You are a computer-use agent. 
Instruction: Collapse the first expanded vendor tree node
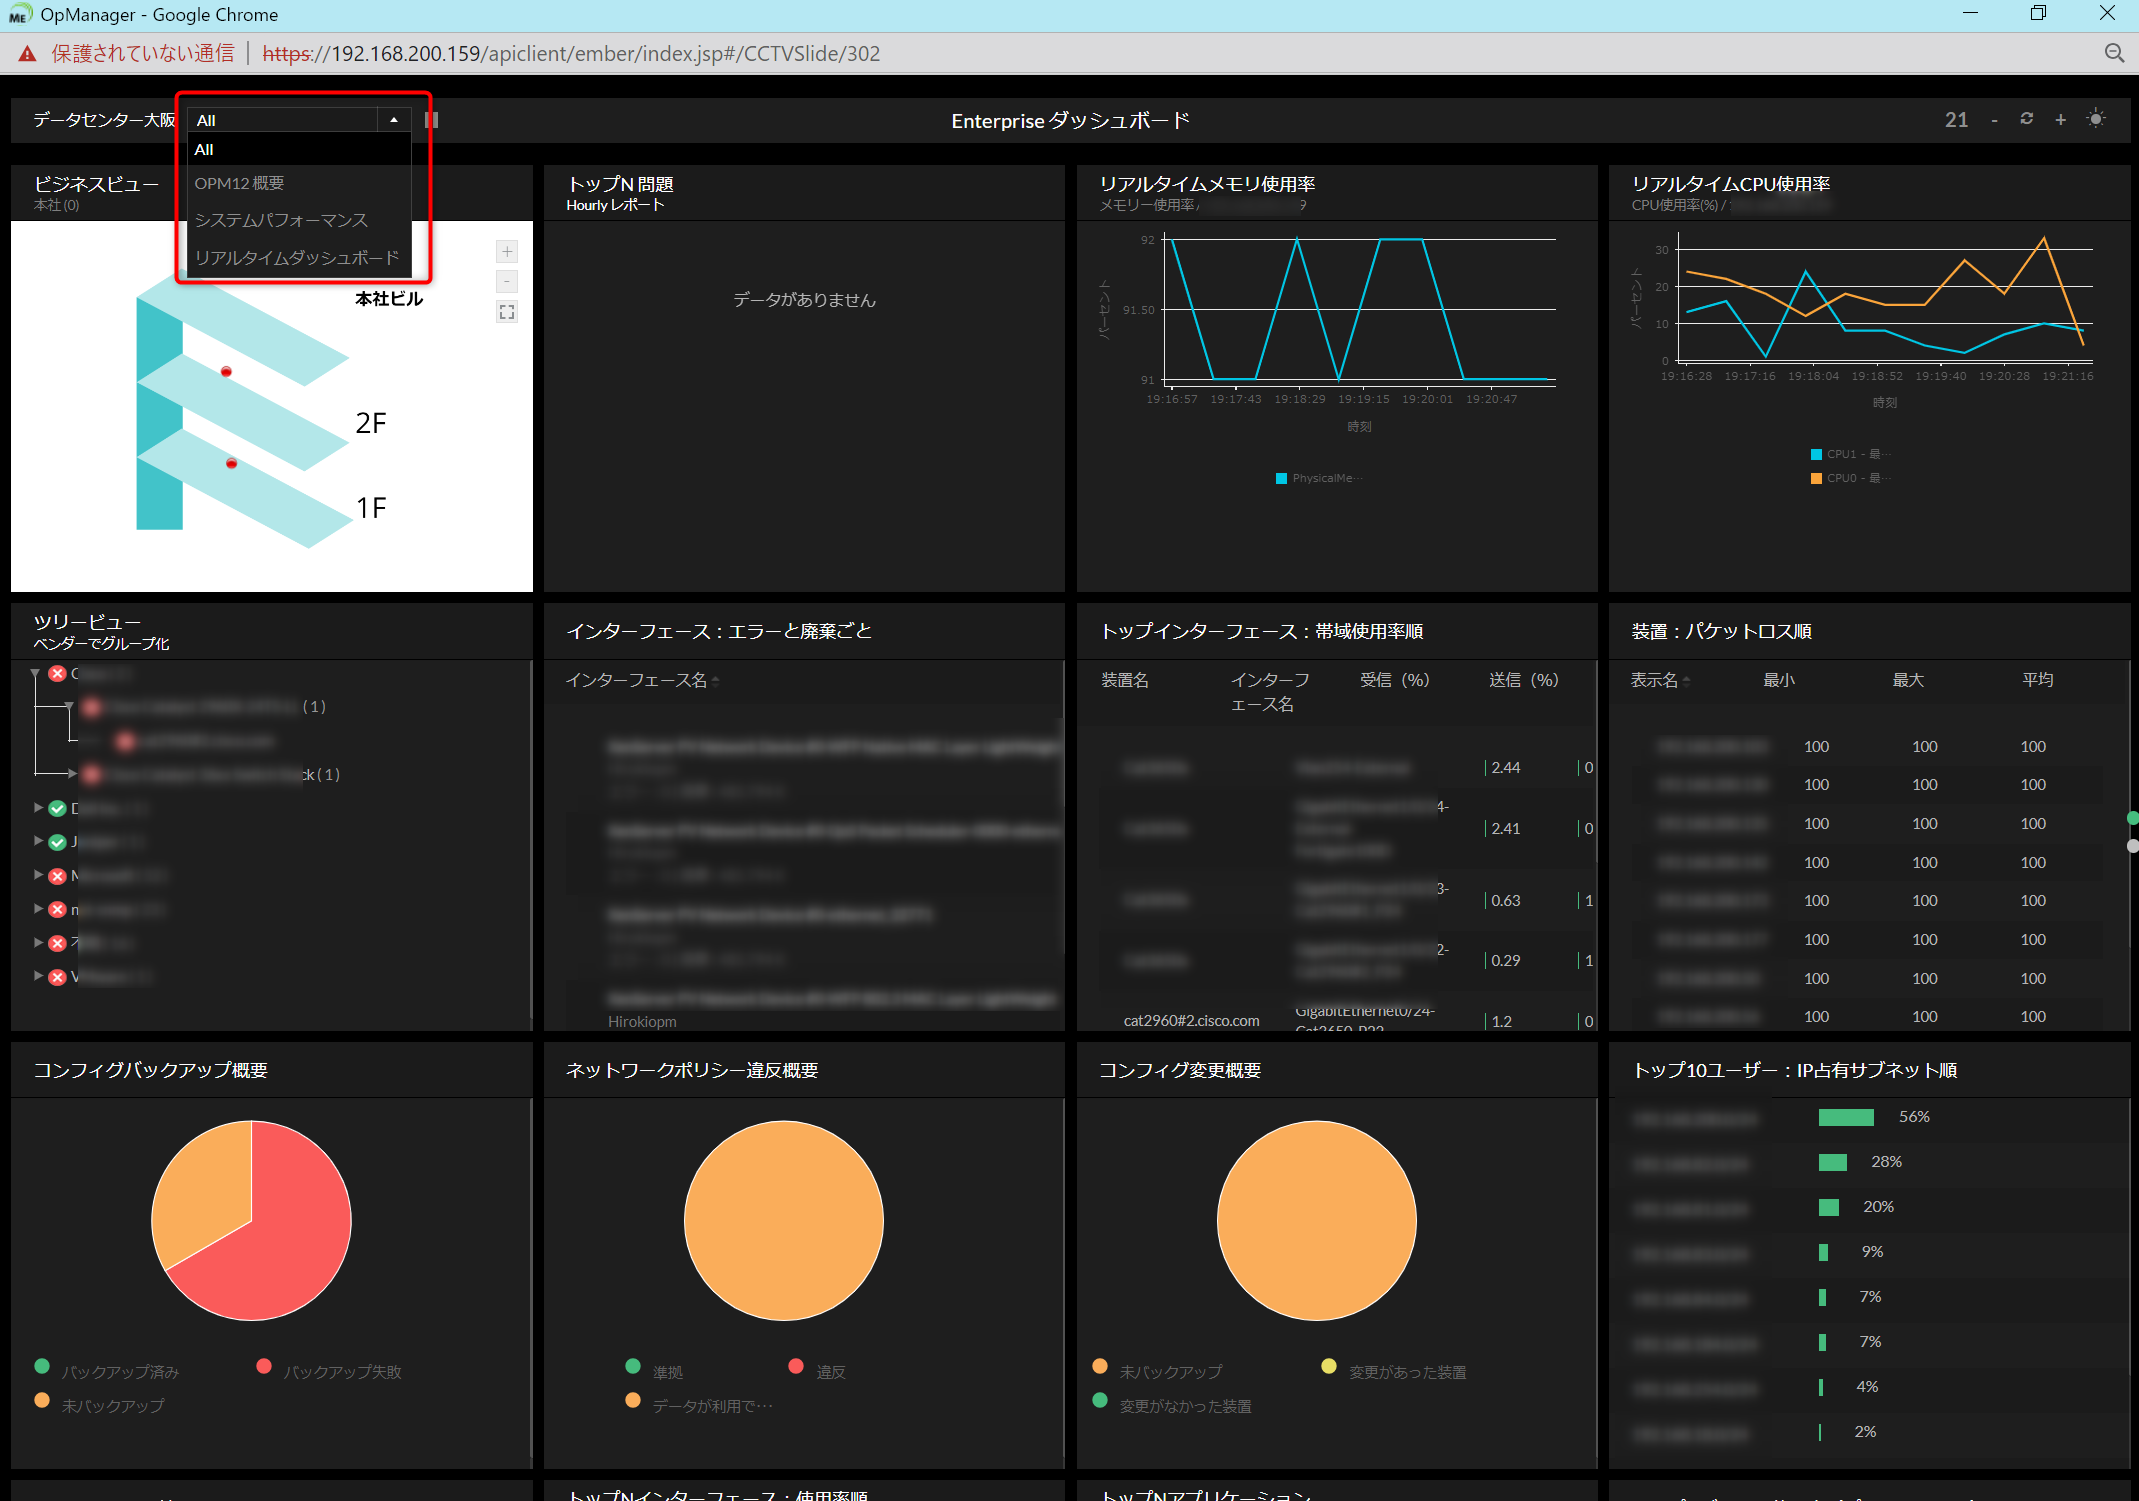click(x=36, y=673)
